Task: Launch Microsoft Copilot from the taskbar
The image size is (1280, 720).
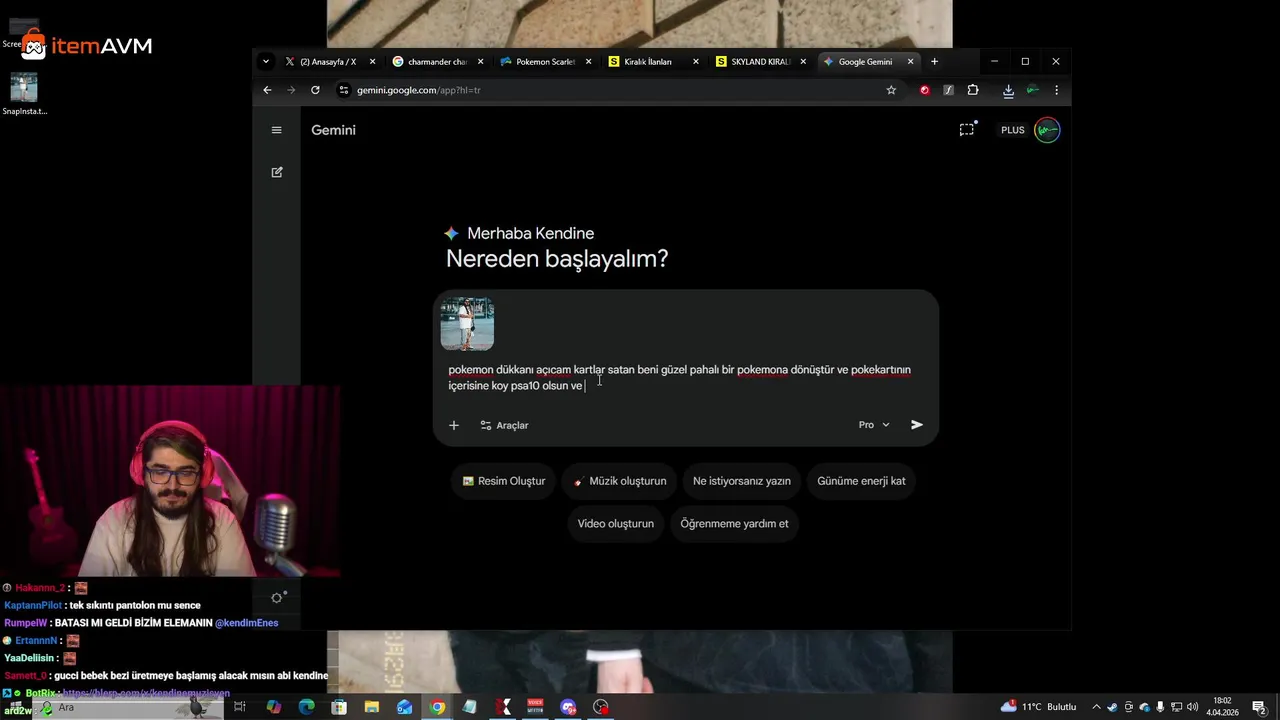Action: (x=274, y=707)
